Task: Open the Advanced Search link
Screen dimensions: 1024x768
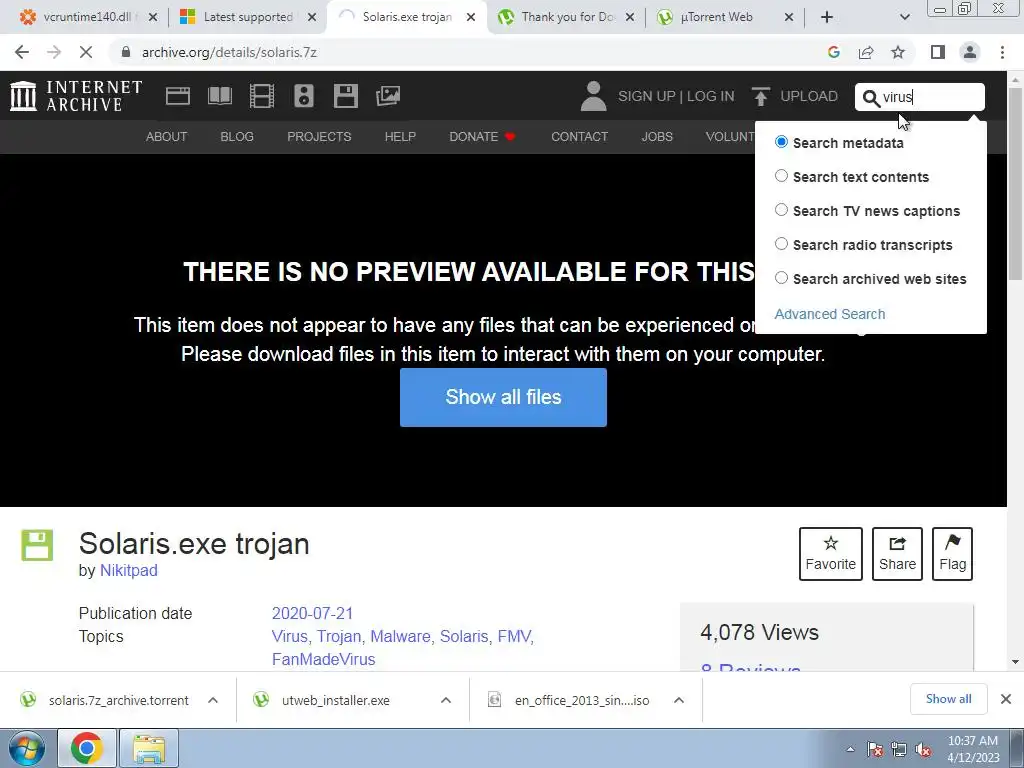Action: coord(830,314)
